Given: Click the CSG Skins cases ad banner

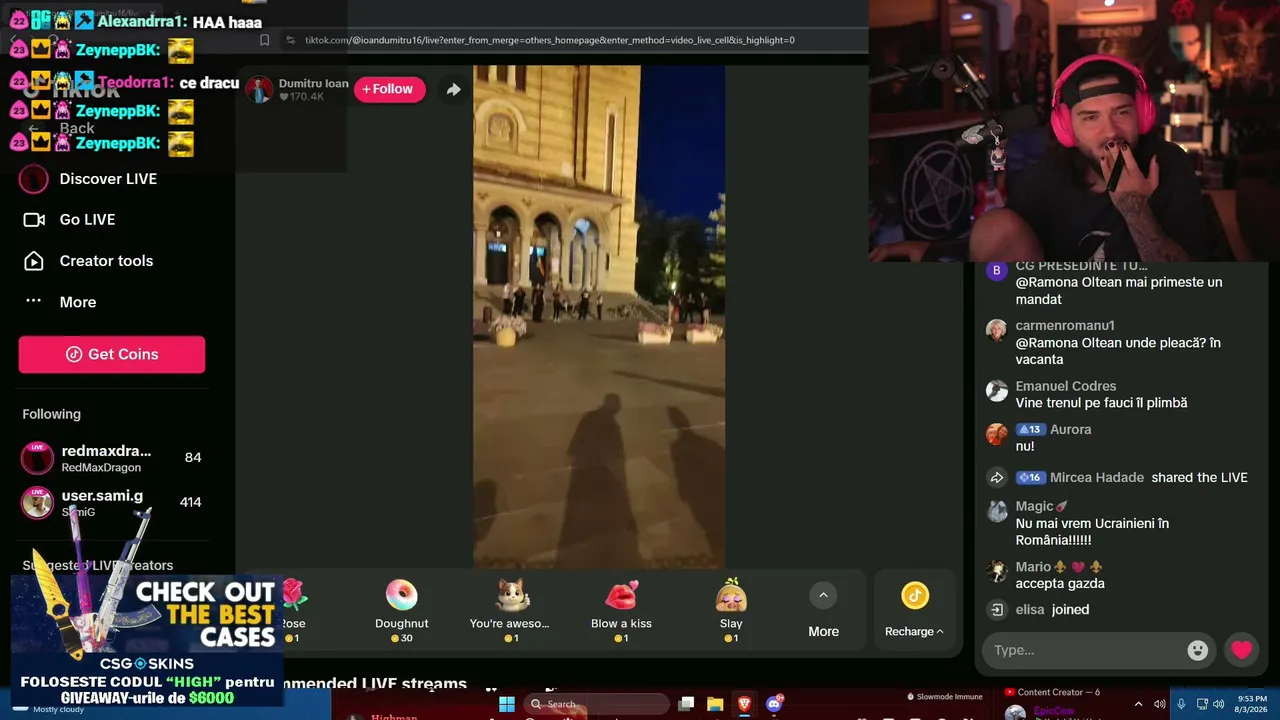Looking at the screenshot, I should pos(147,639).
